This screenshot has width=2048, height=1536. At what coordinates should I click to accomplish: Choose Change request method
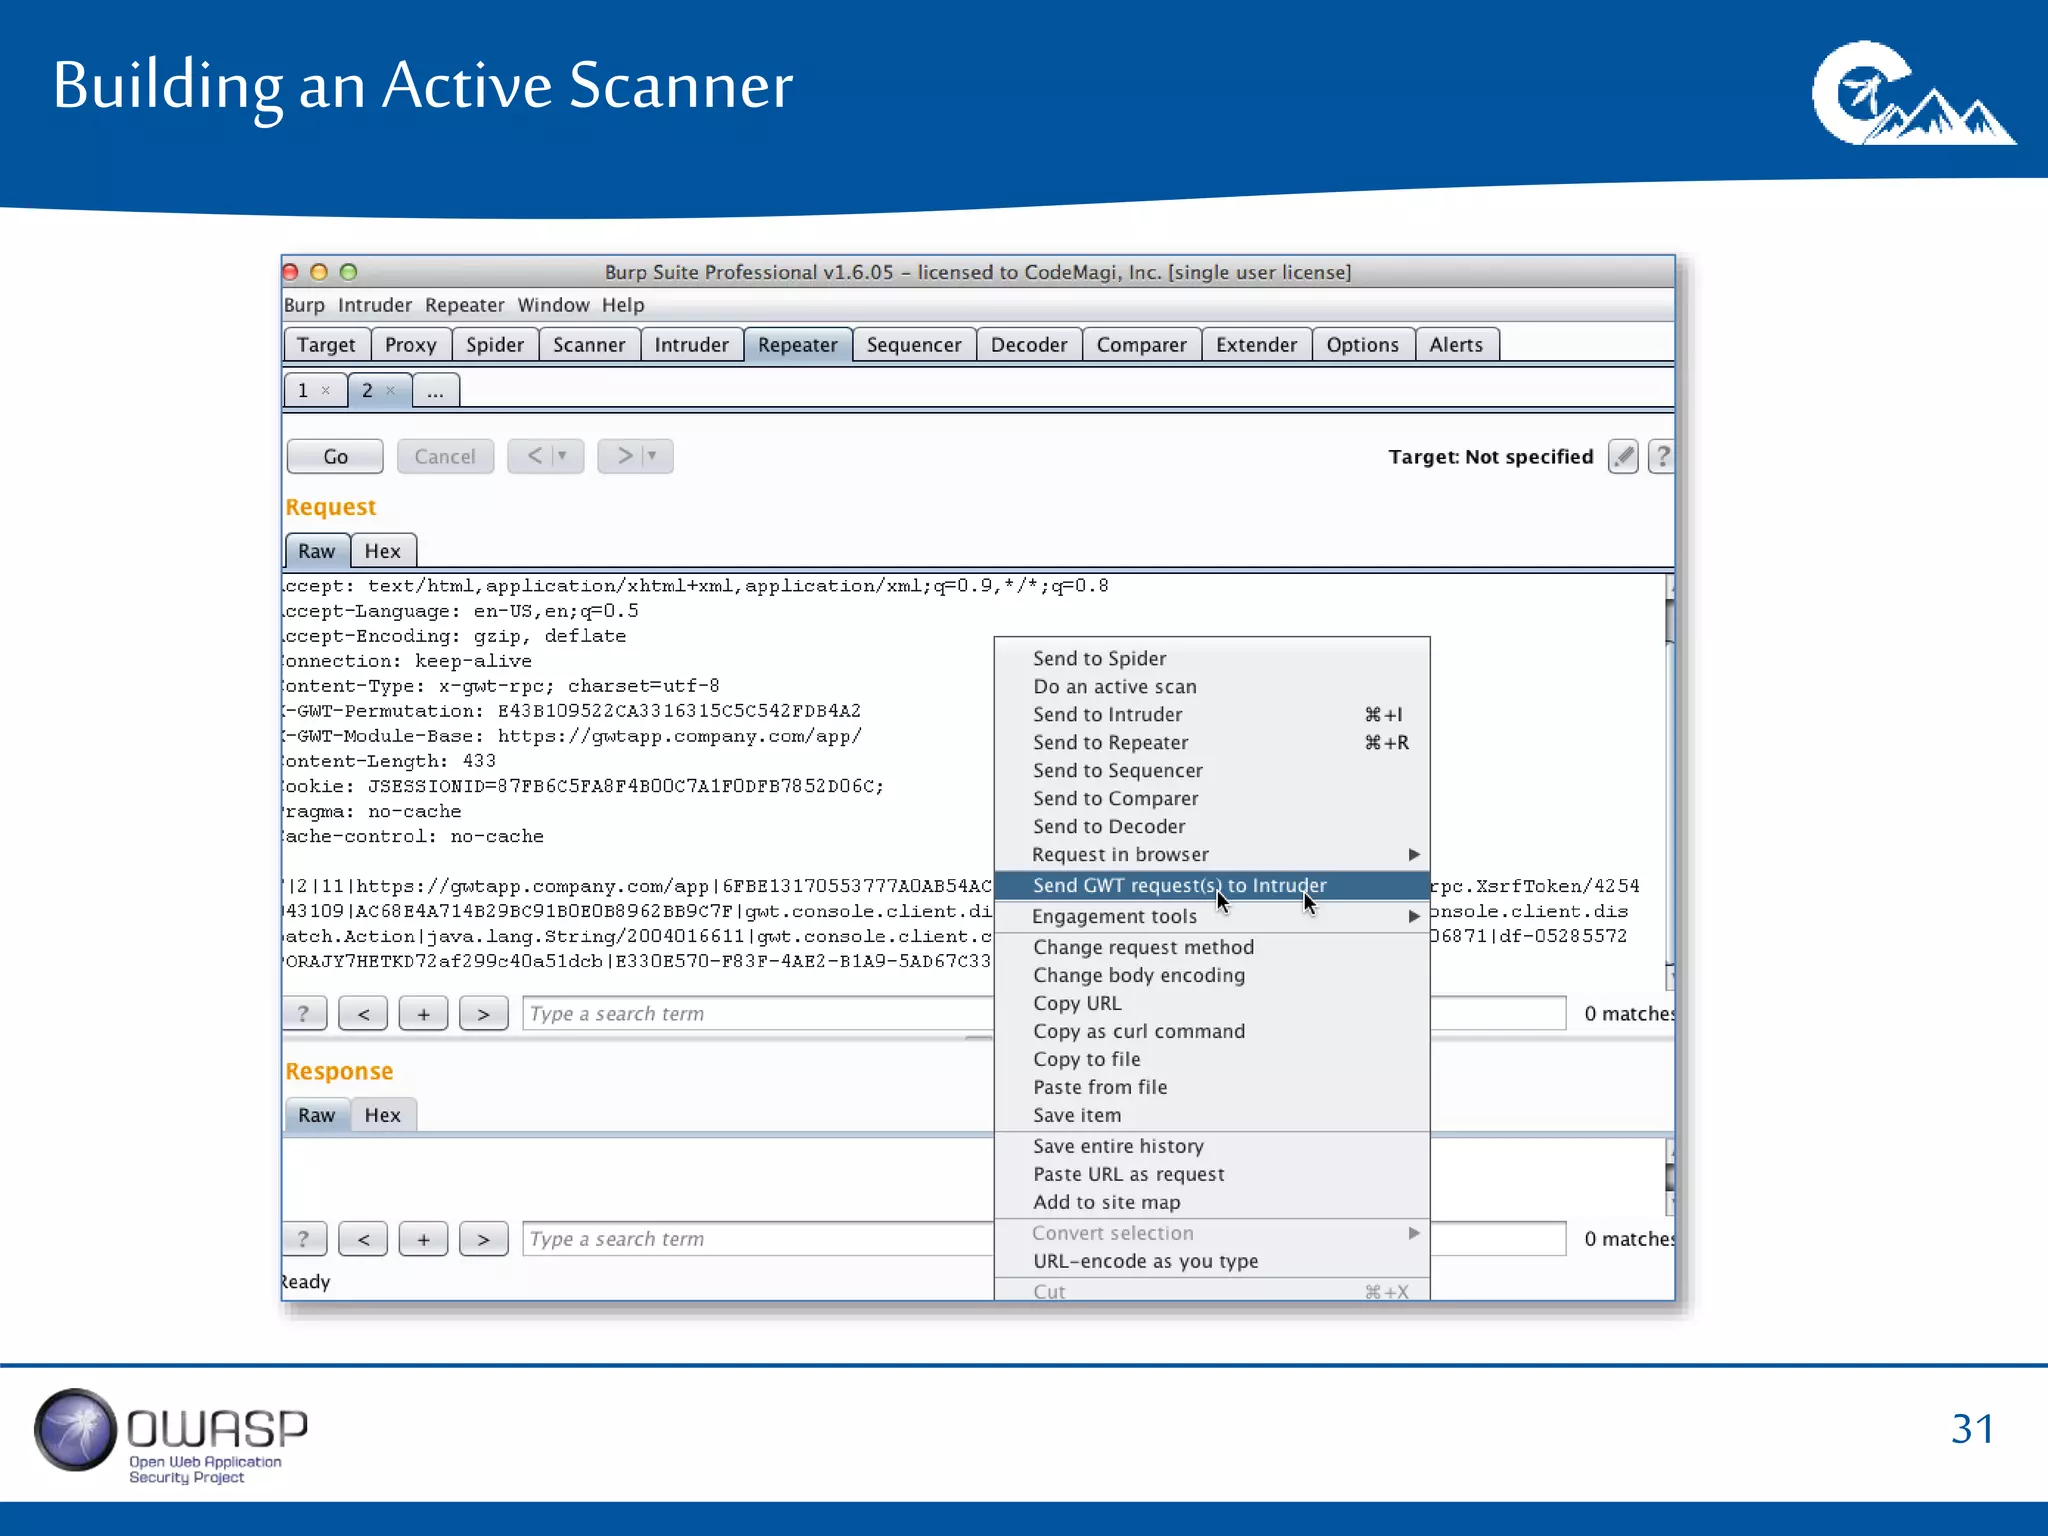[x=1212, y=948]
